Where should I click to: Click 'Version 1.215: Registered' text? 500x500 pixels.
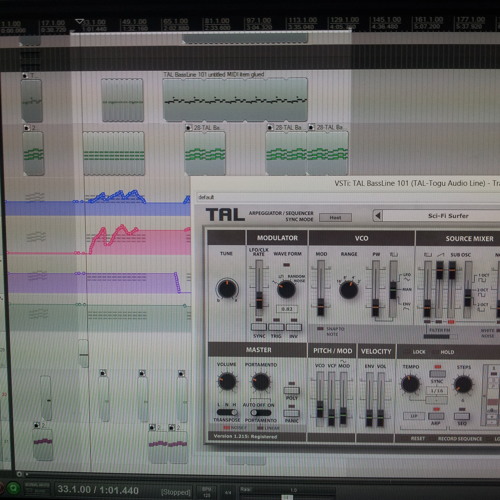coord(245,436)
